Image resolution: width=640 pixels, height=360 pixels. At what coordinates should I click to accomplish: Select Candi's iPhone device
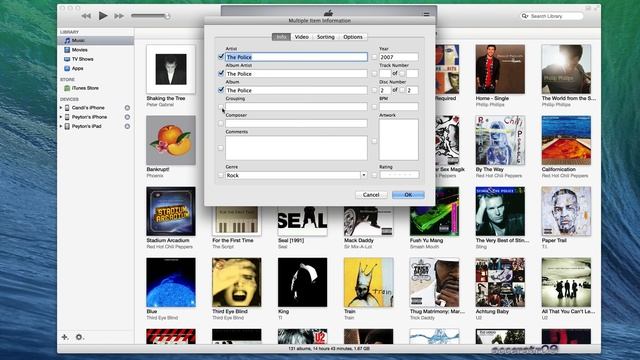88,108
